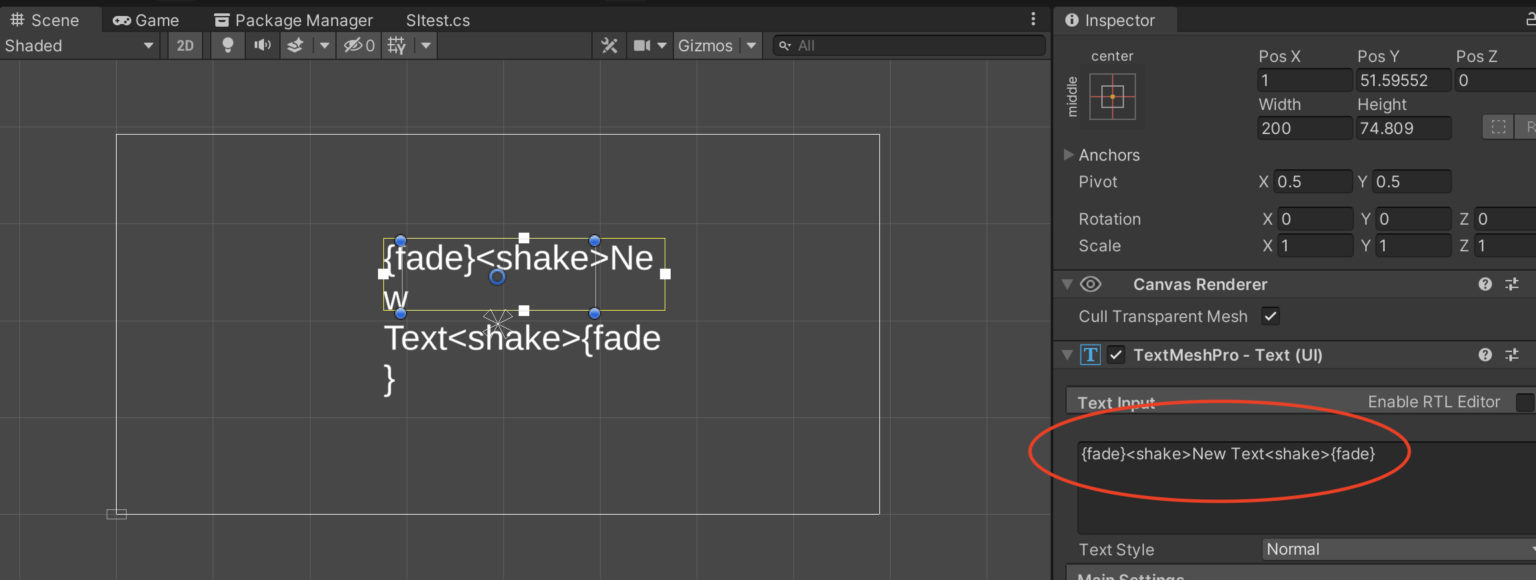
Task: Open Scene view overflow menu icon
Action: click(1033, 18)
